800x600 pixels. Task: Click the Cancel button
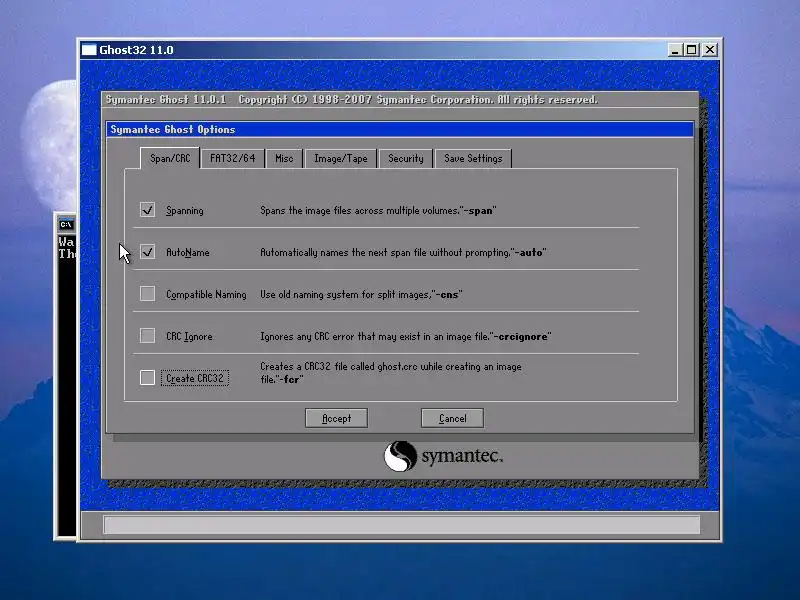click(452, 418)
